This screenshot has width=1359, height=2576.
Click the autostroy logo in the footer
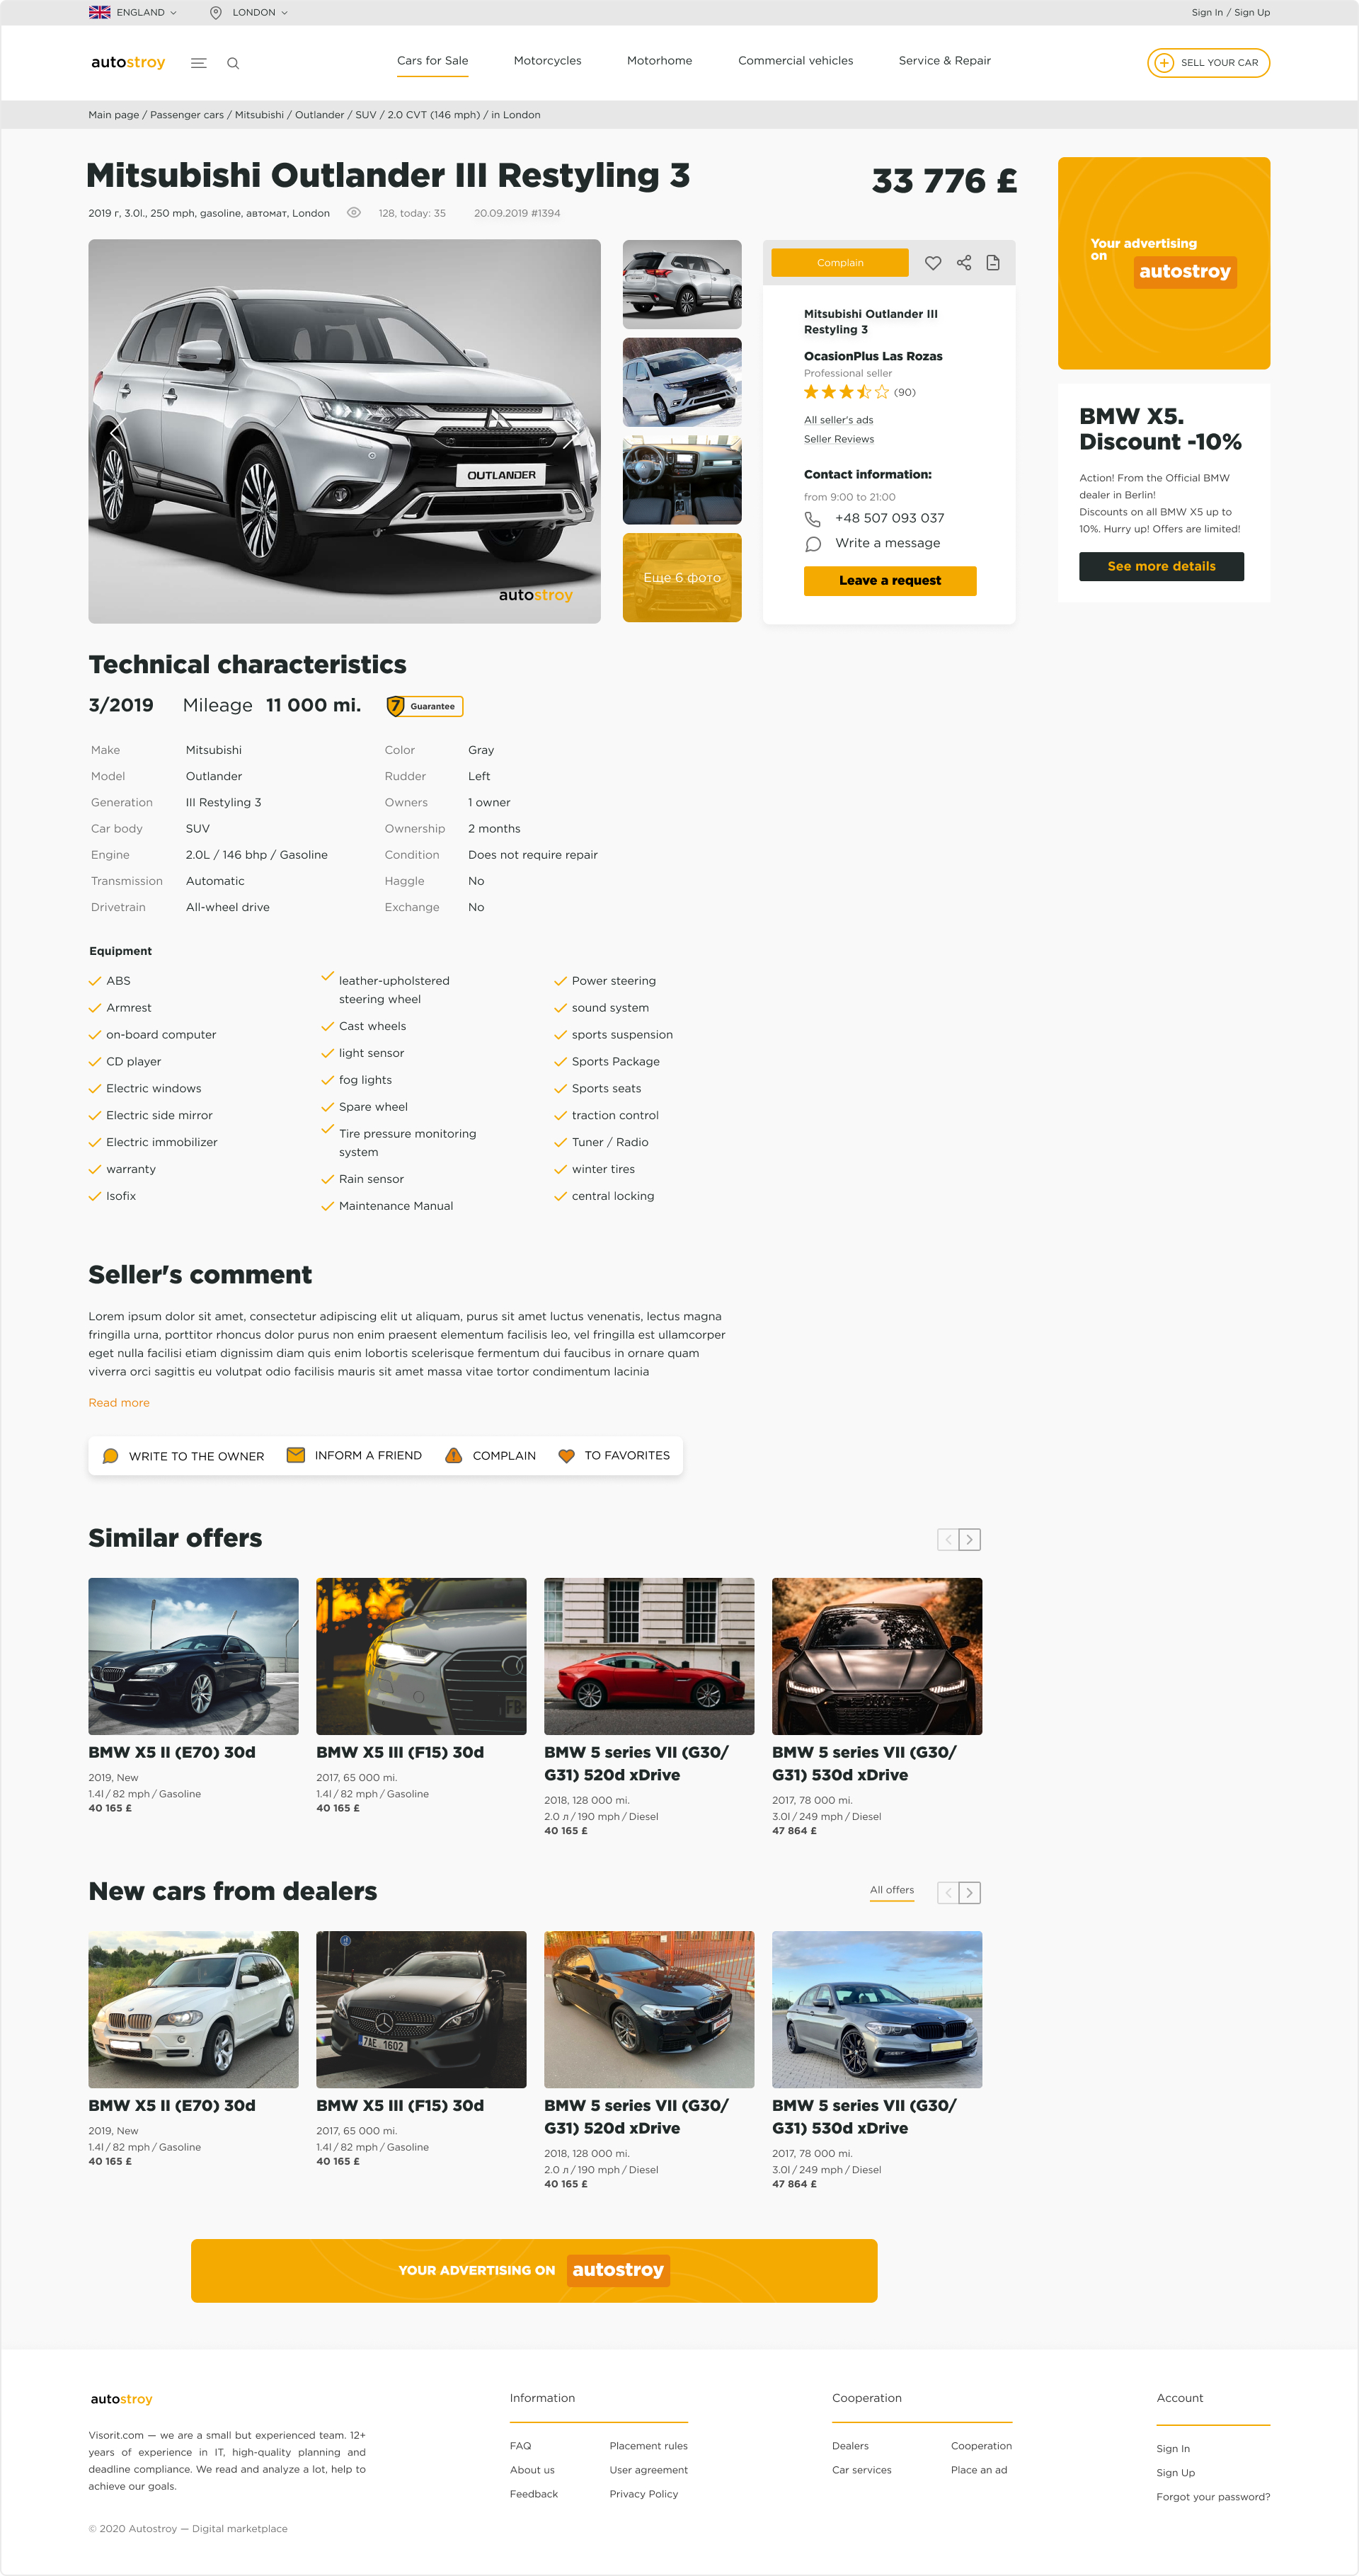tap(121, 2399)
